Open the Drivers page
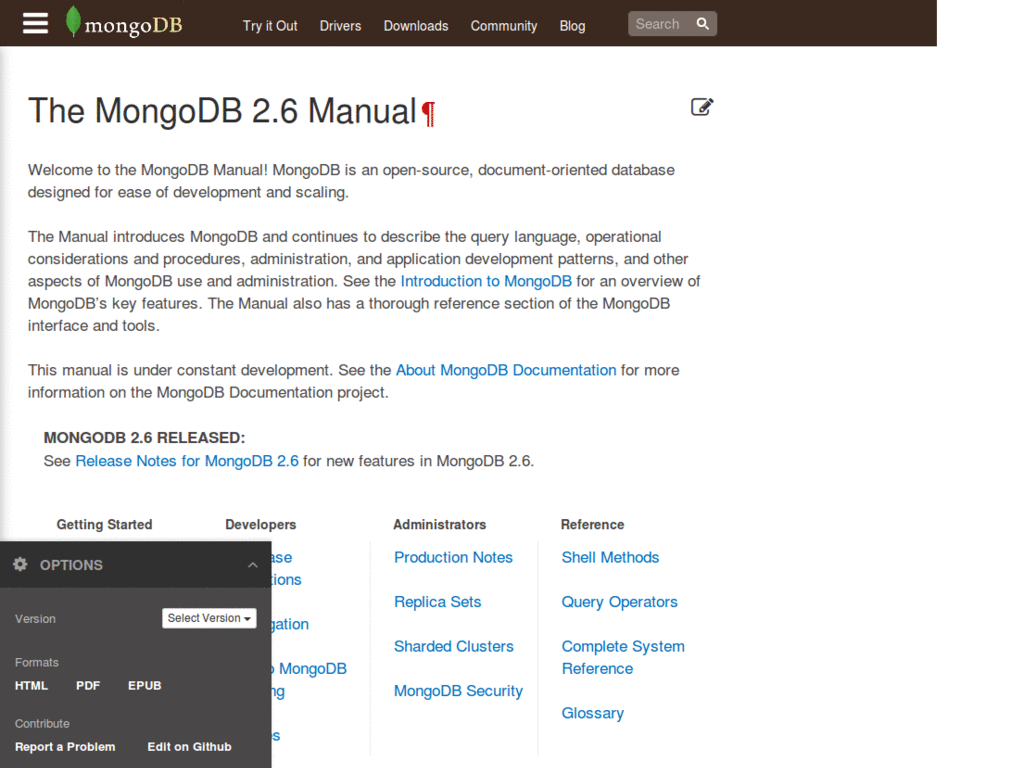1024x768 pixels. point(340,27)
